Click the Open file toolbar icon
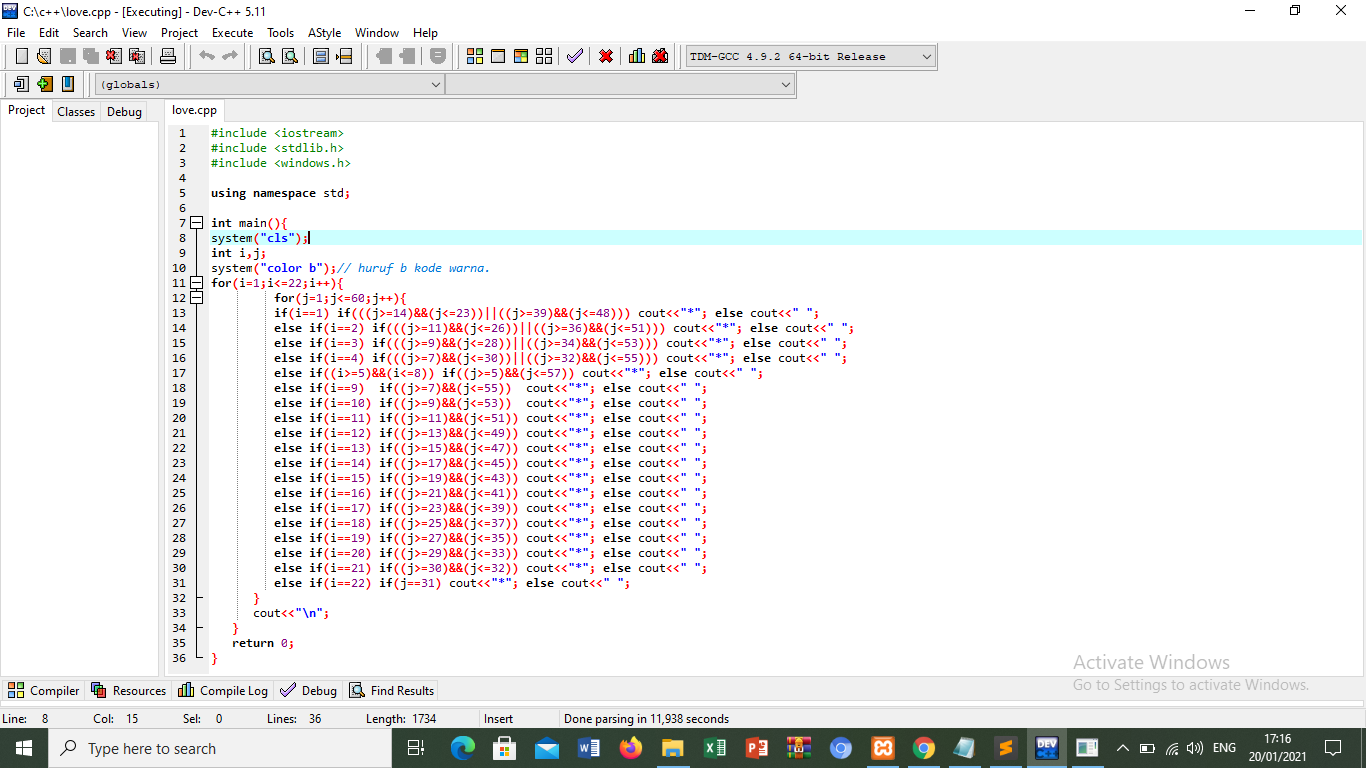The height and width of the screenshot is (768, 1366). [44, 56]
